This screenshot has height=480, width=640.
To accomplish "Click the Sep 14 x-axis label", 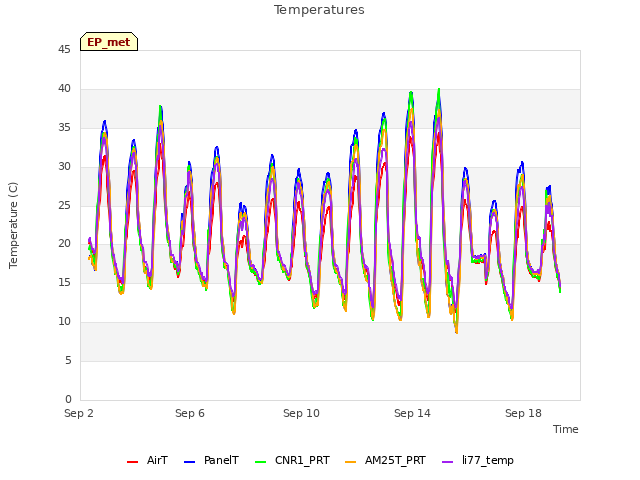I will 412,413.
